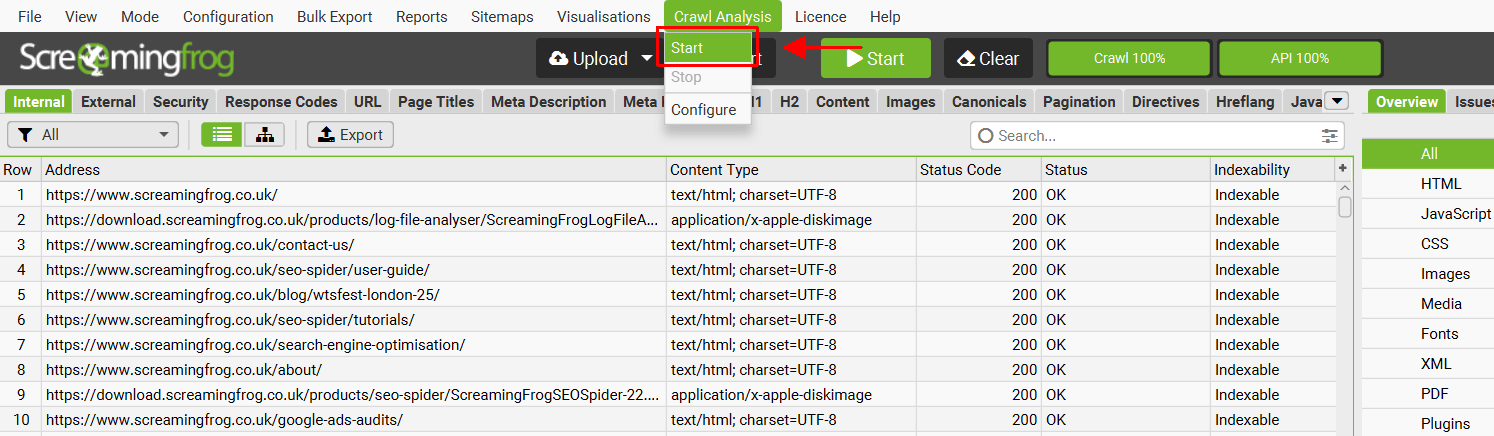1494x436 pixels.
Task: Open the Visualisations menu
Action: (x=604, y=16)
